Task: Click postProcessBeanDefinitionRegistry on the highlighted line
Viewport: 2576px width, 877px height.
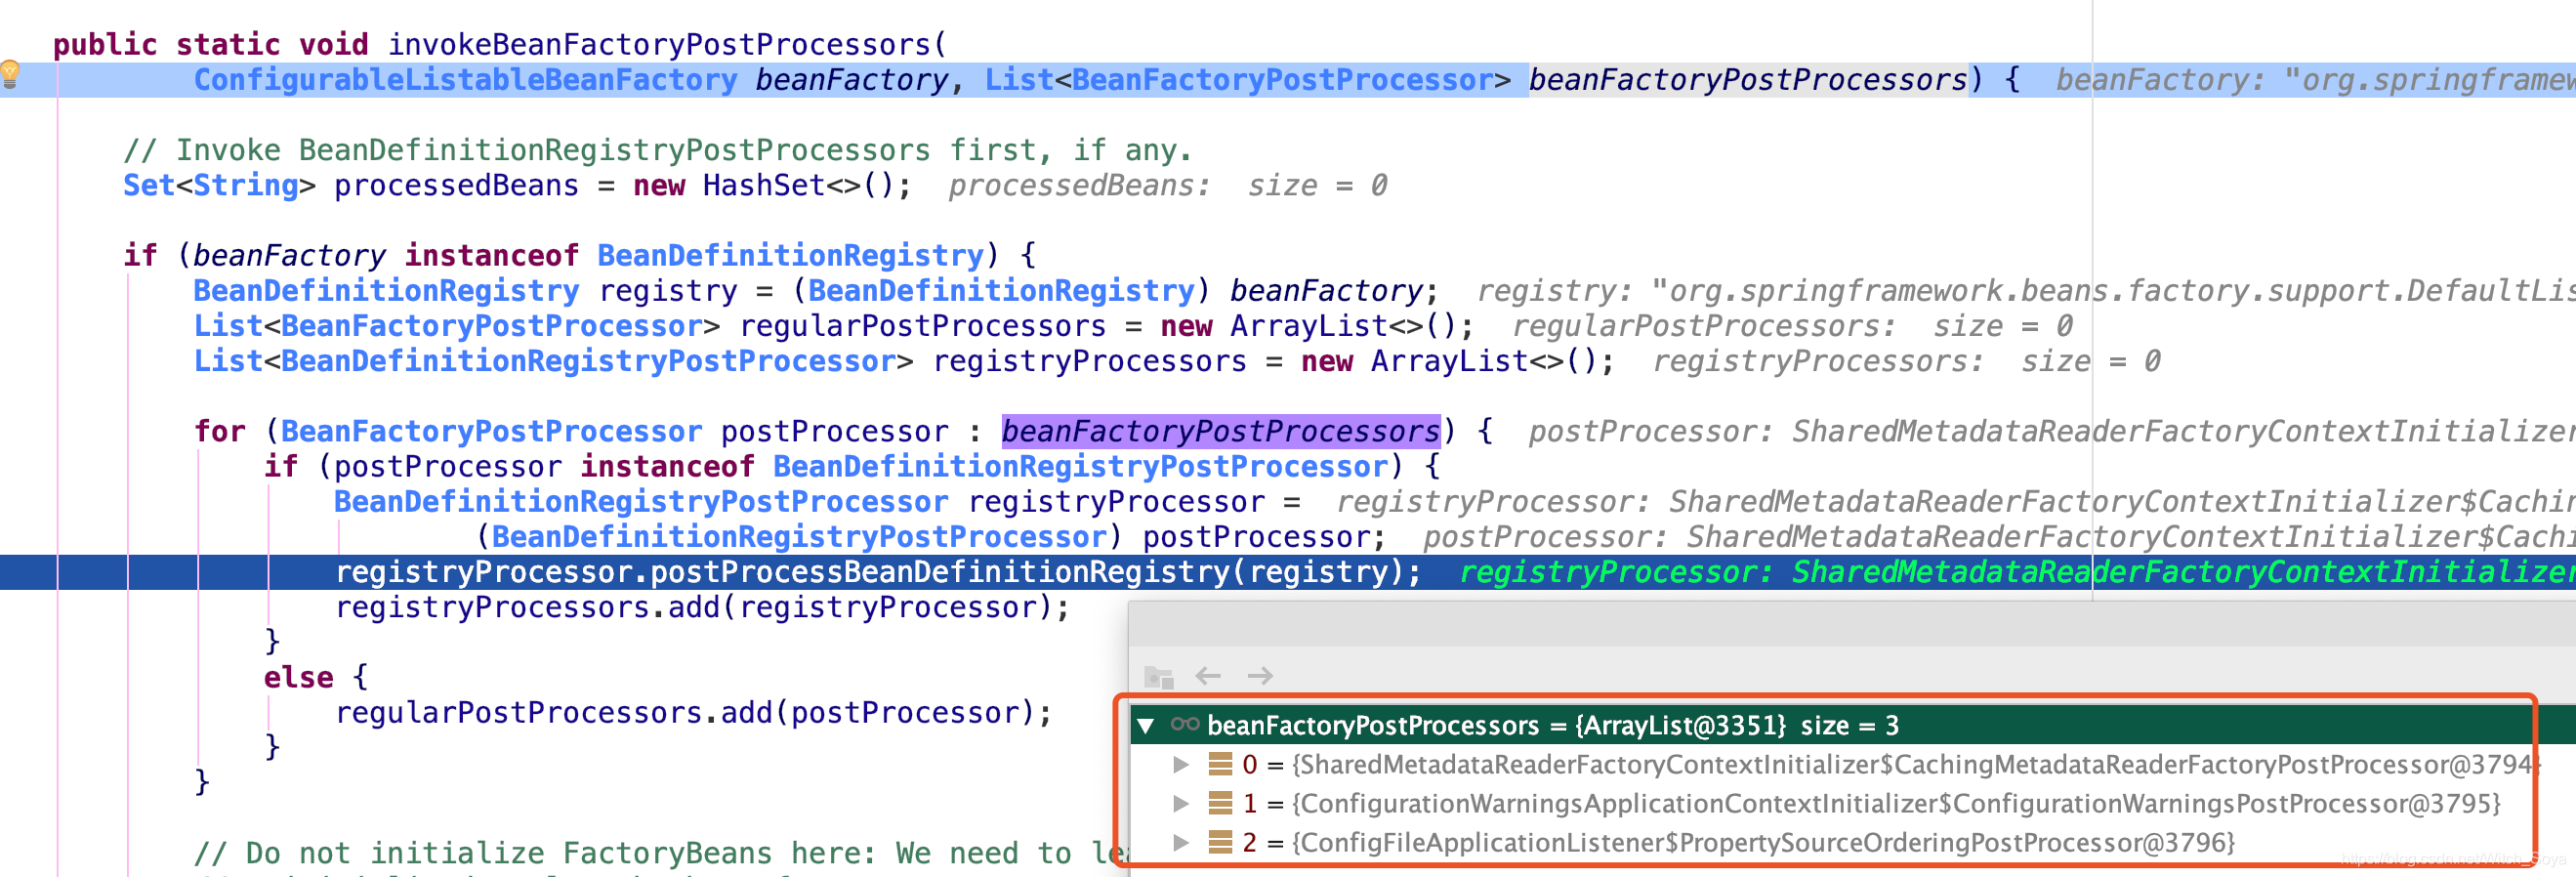Action: [x=940, y=572]
